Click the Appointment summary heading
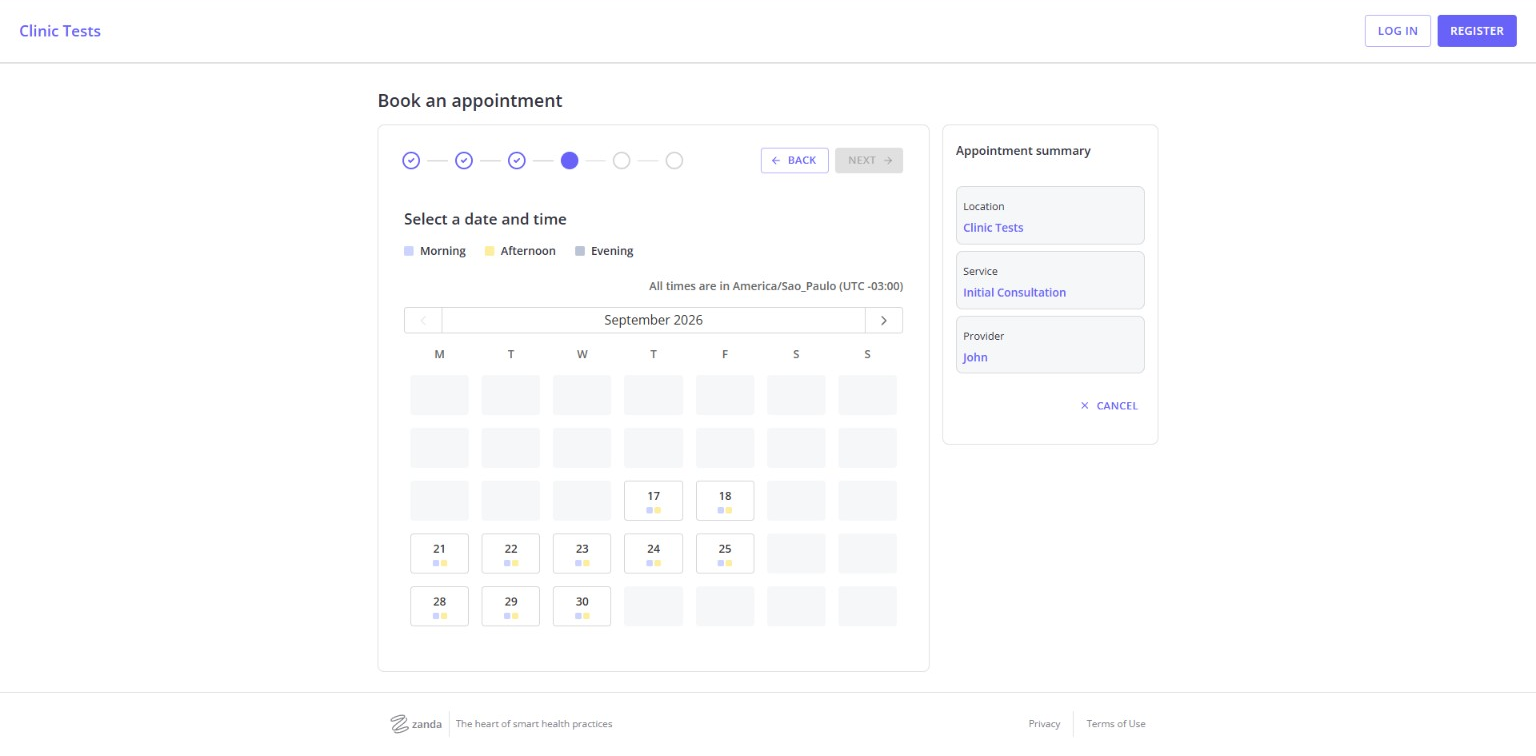 [1023, 151]
